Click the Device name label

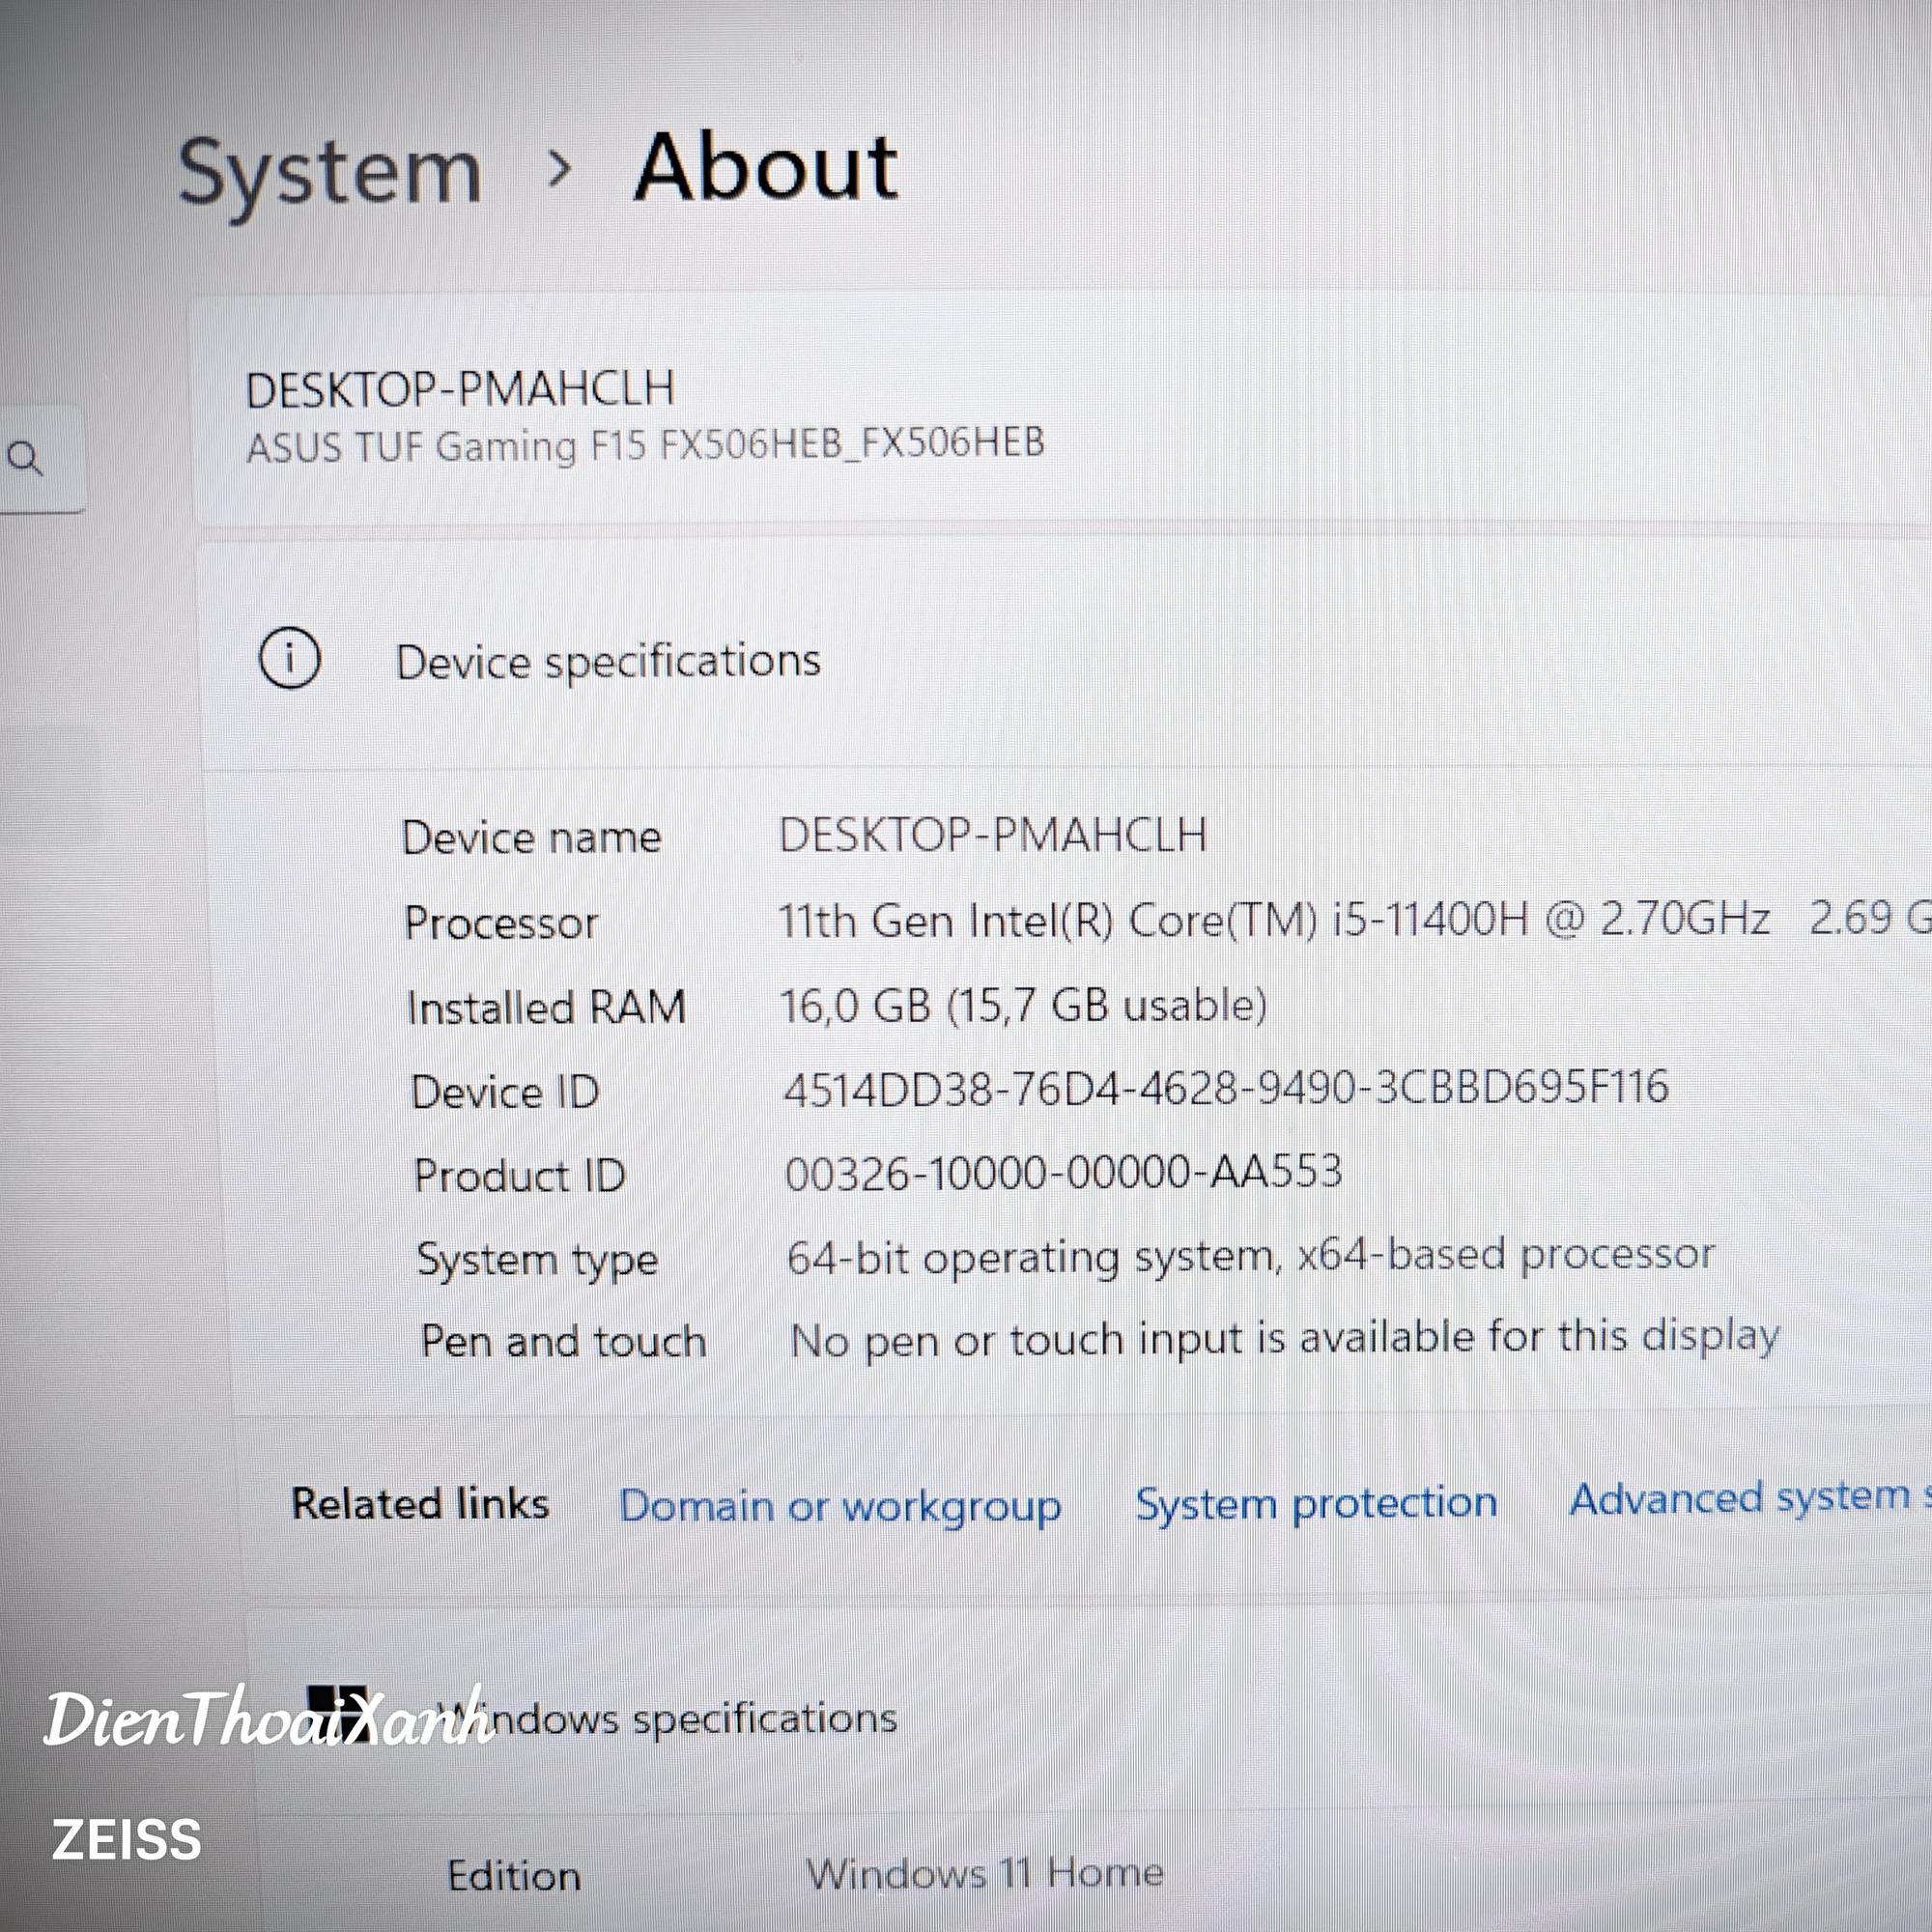[x=531, y=837]
